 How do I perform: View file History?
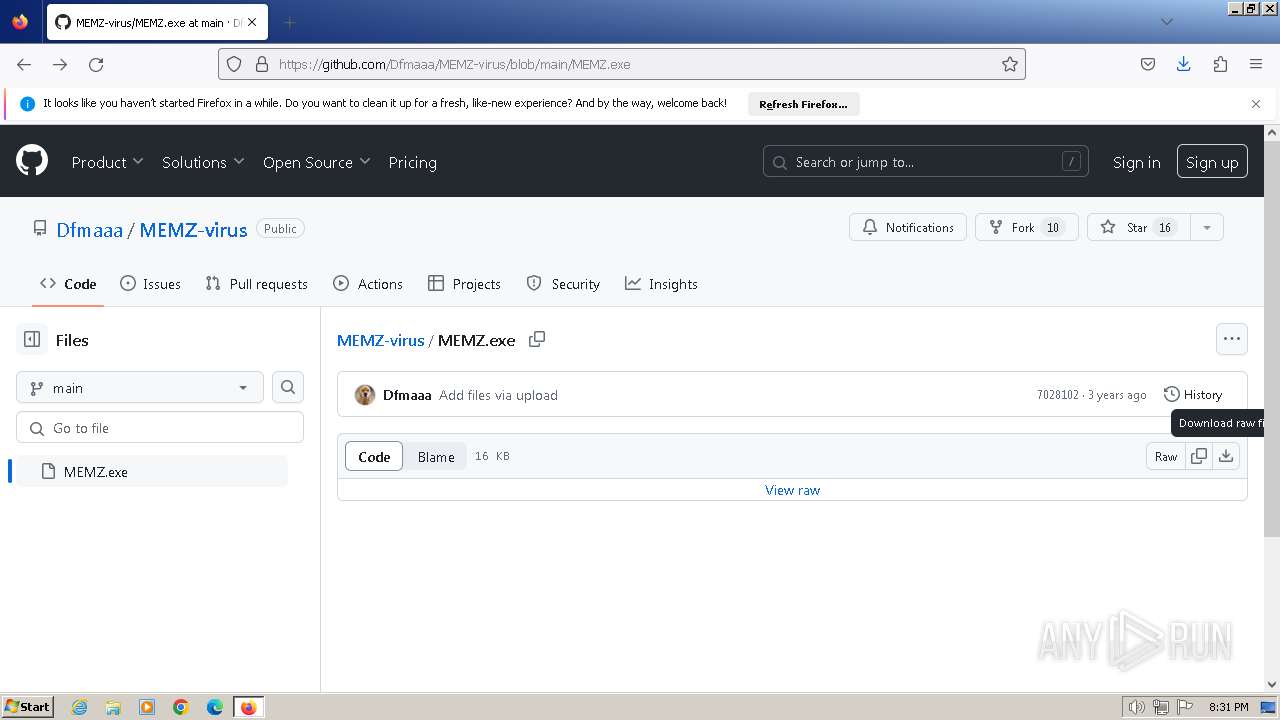coord(1193,395)
